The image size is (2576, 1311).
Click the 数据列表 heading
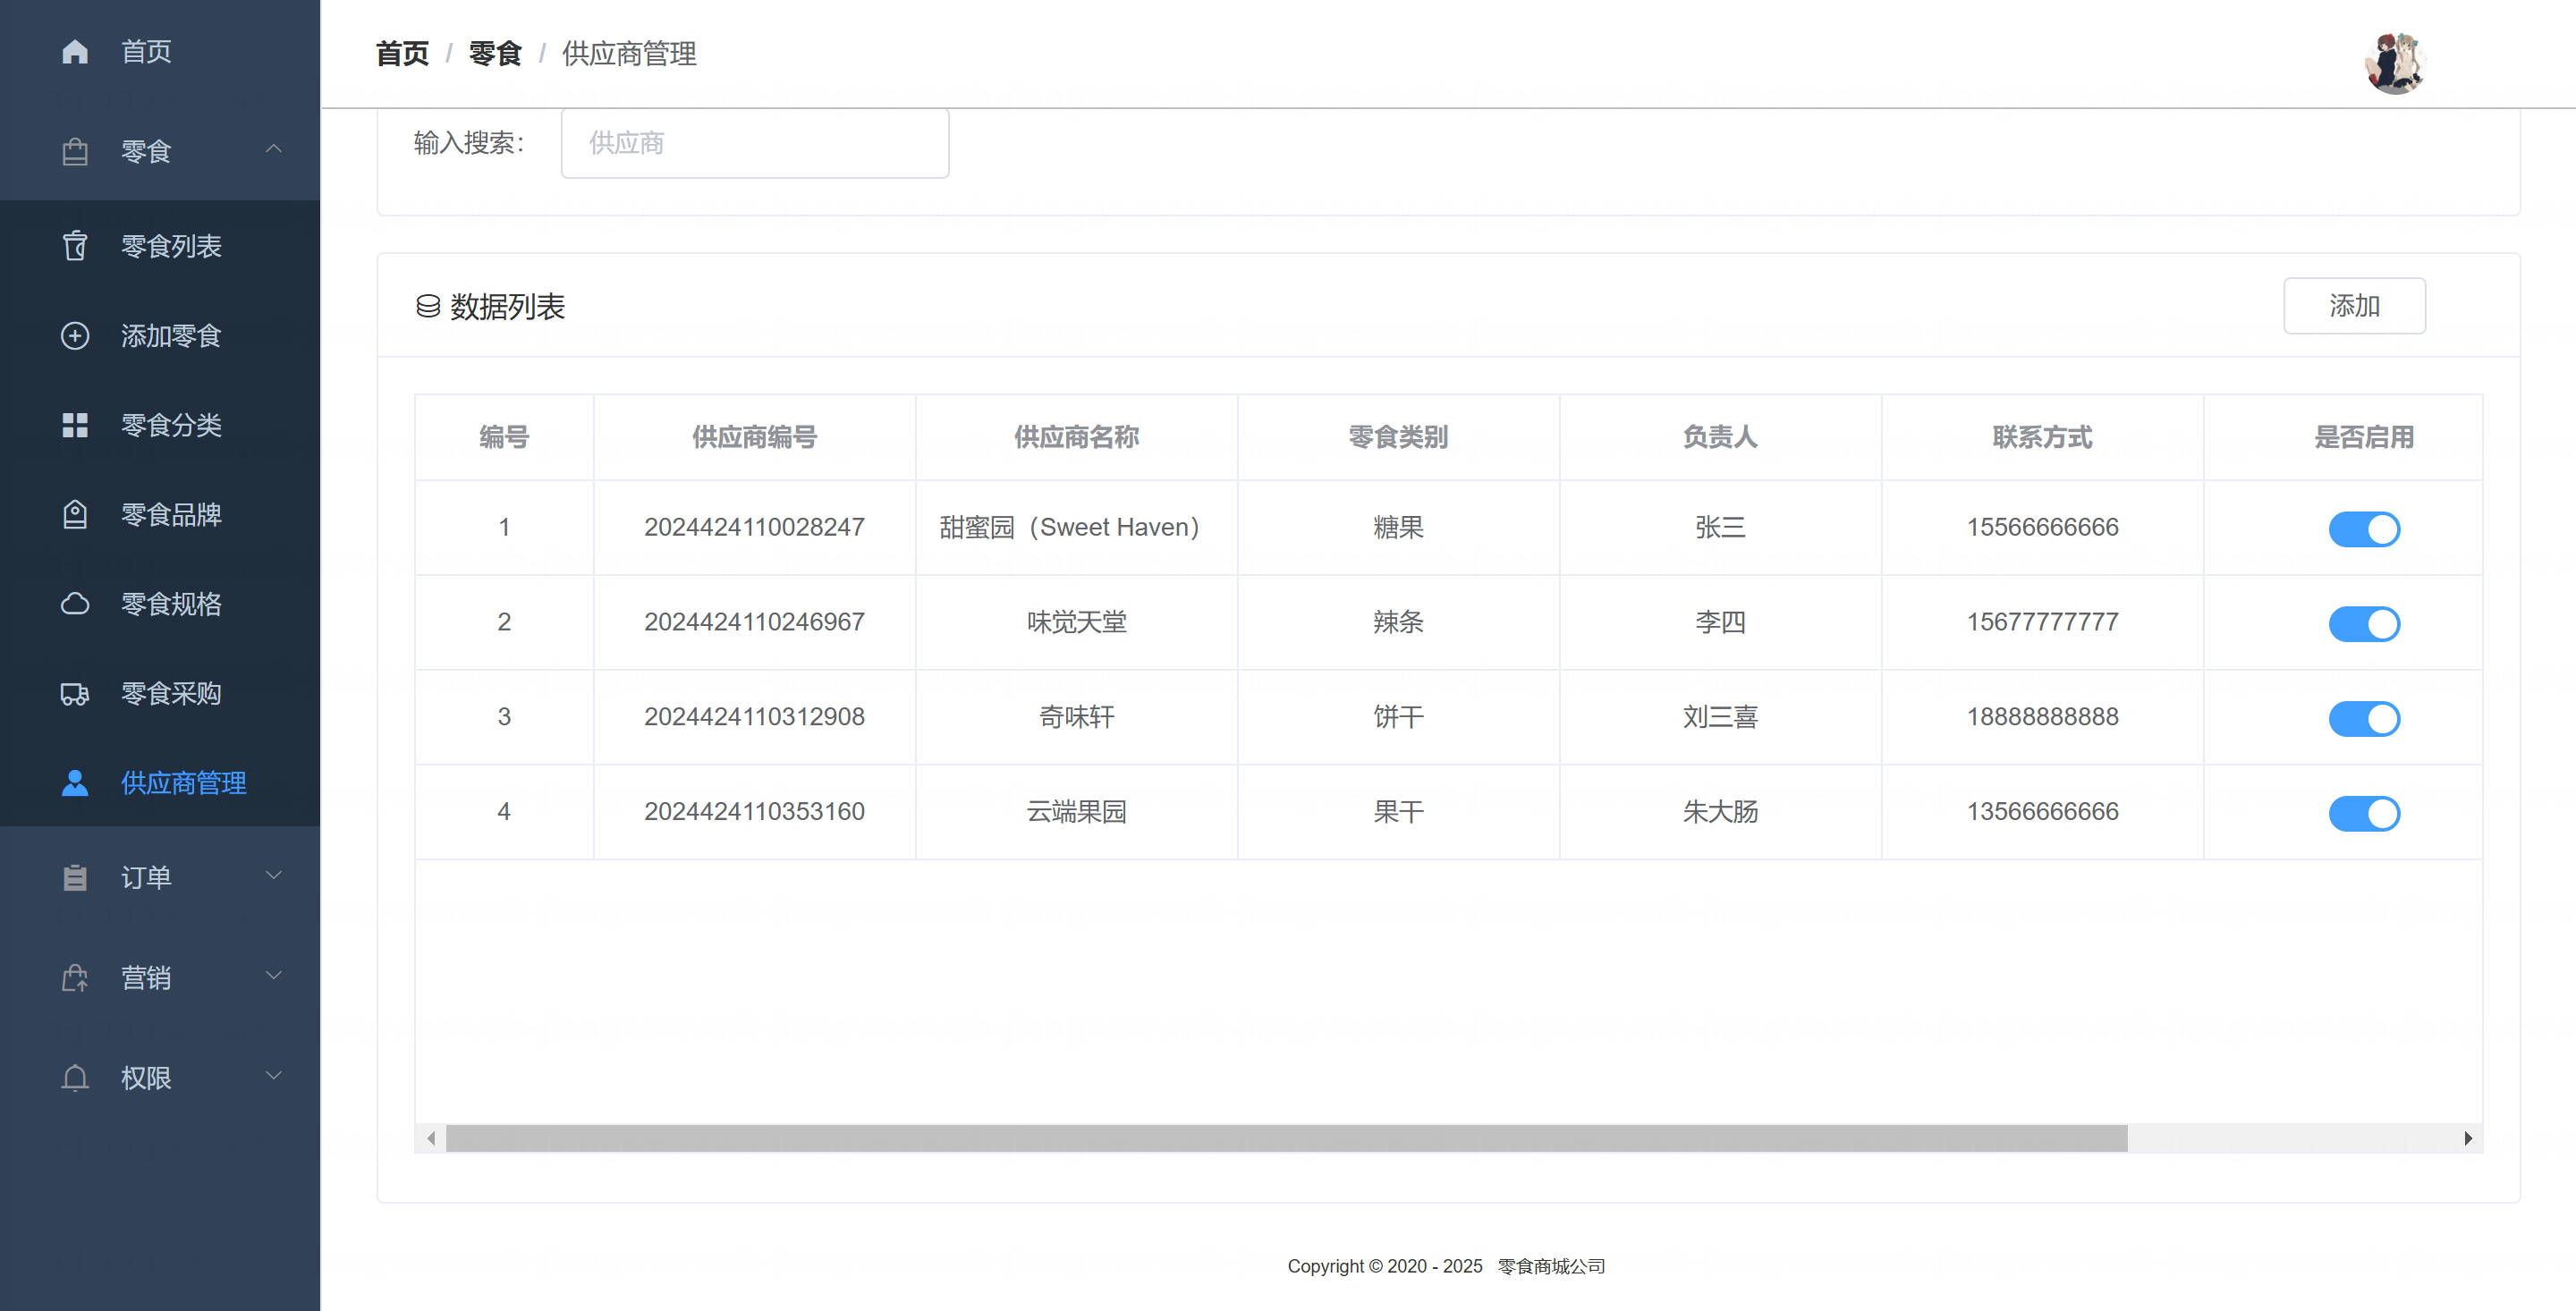(x=507, y=306)
